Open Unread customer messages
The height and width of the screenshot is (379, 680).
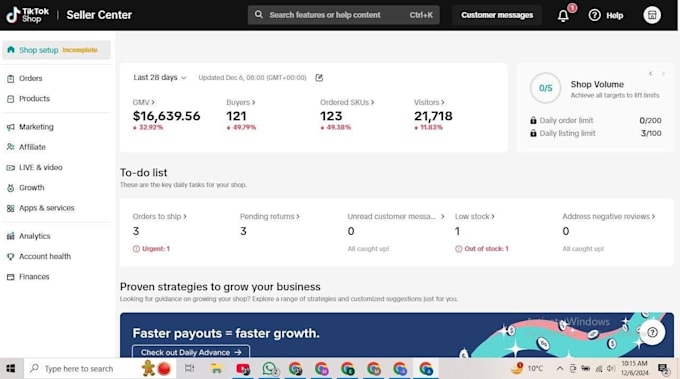[x=396, y=216]
